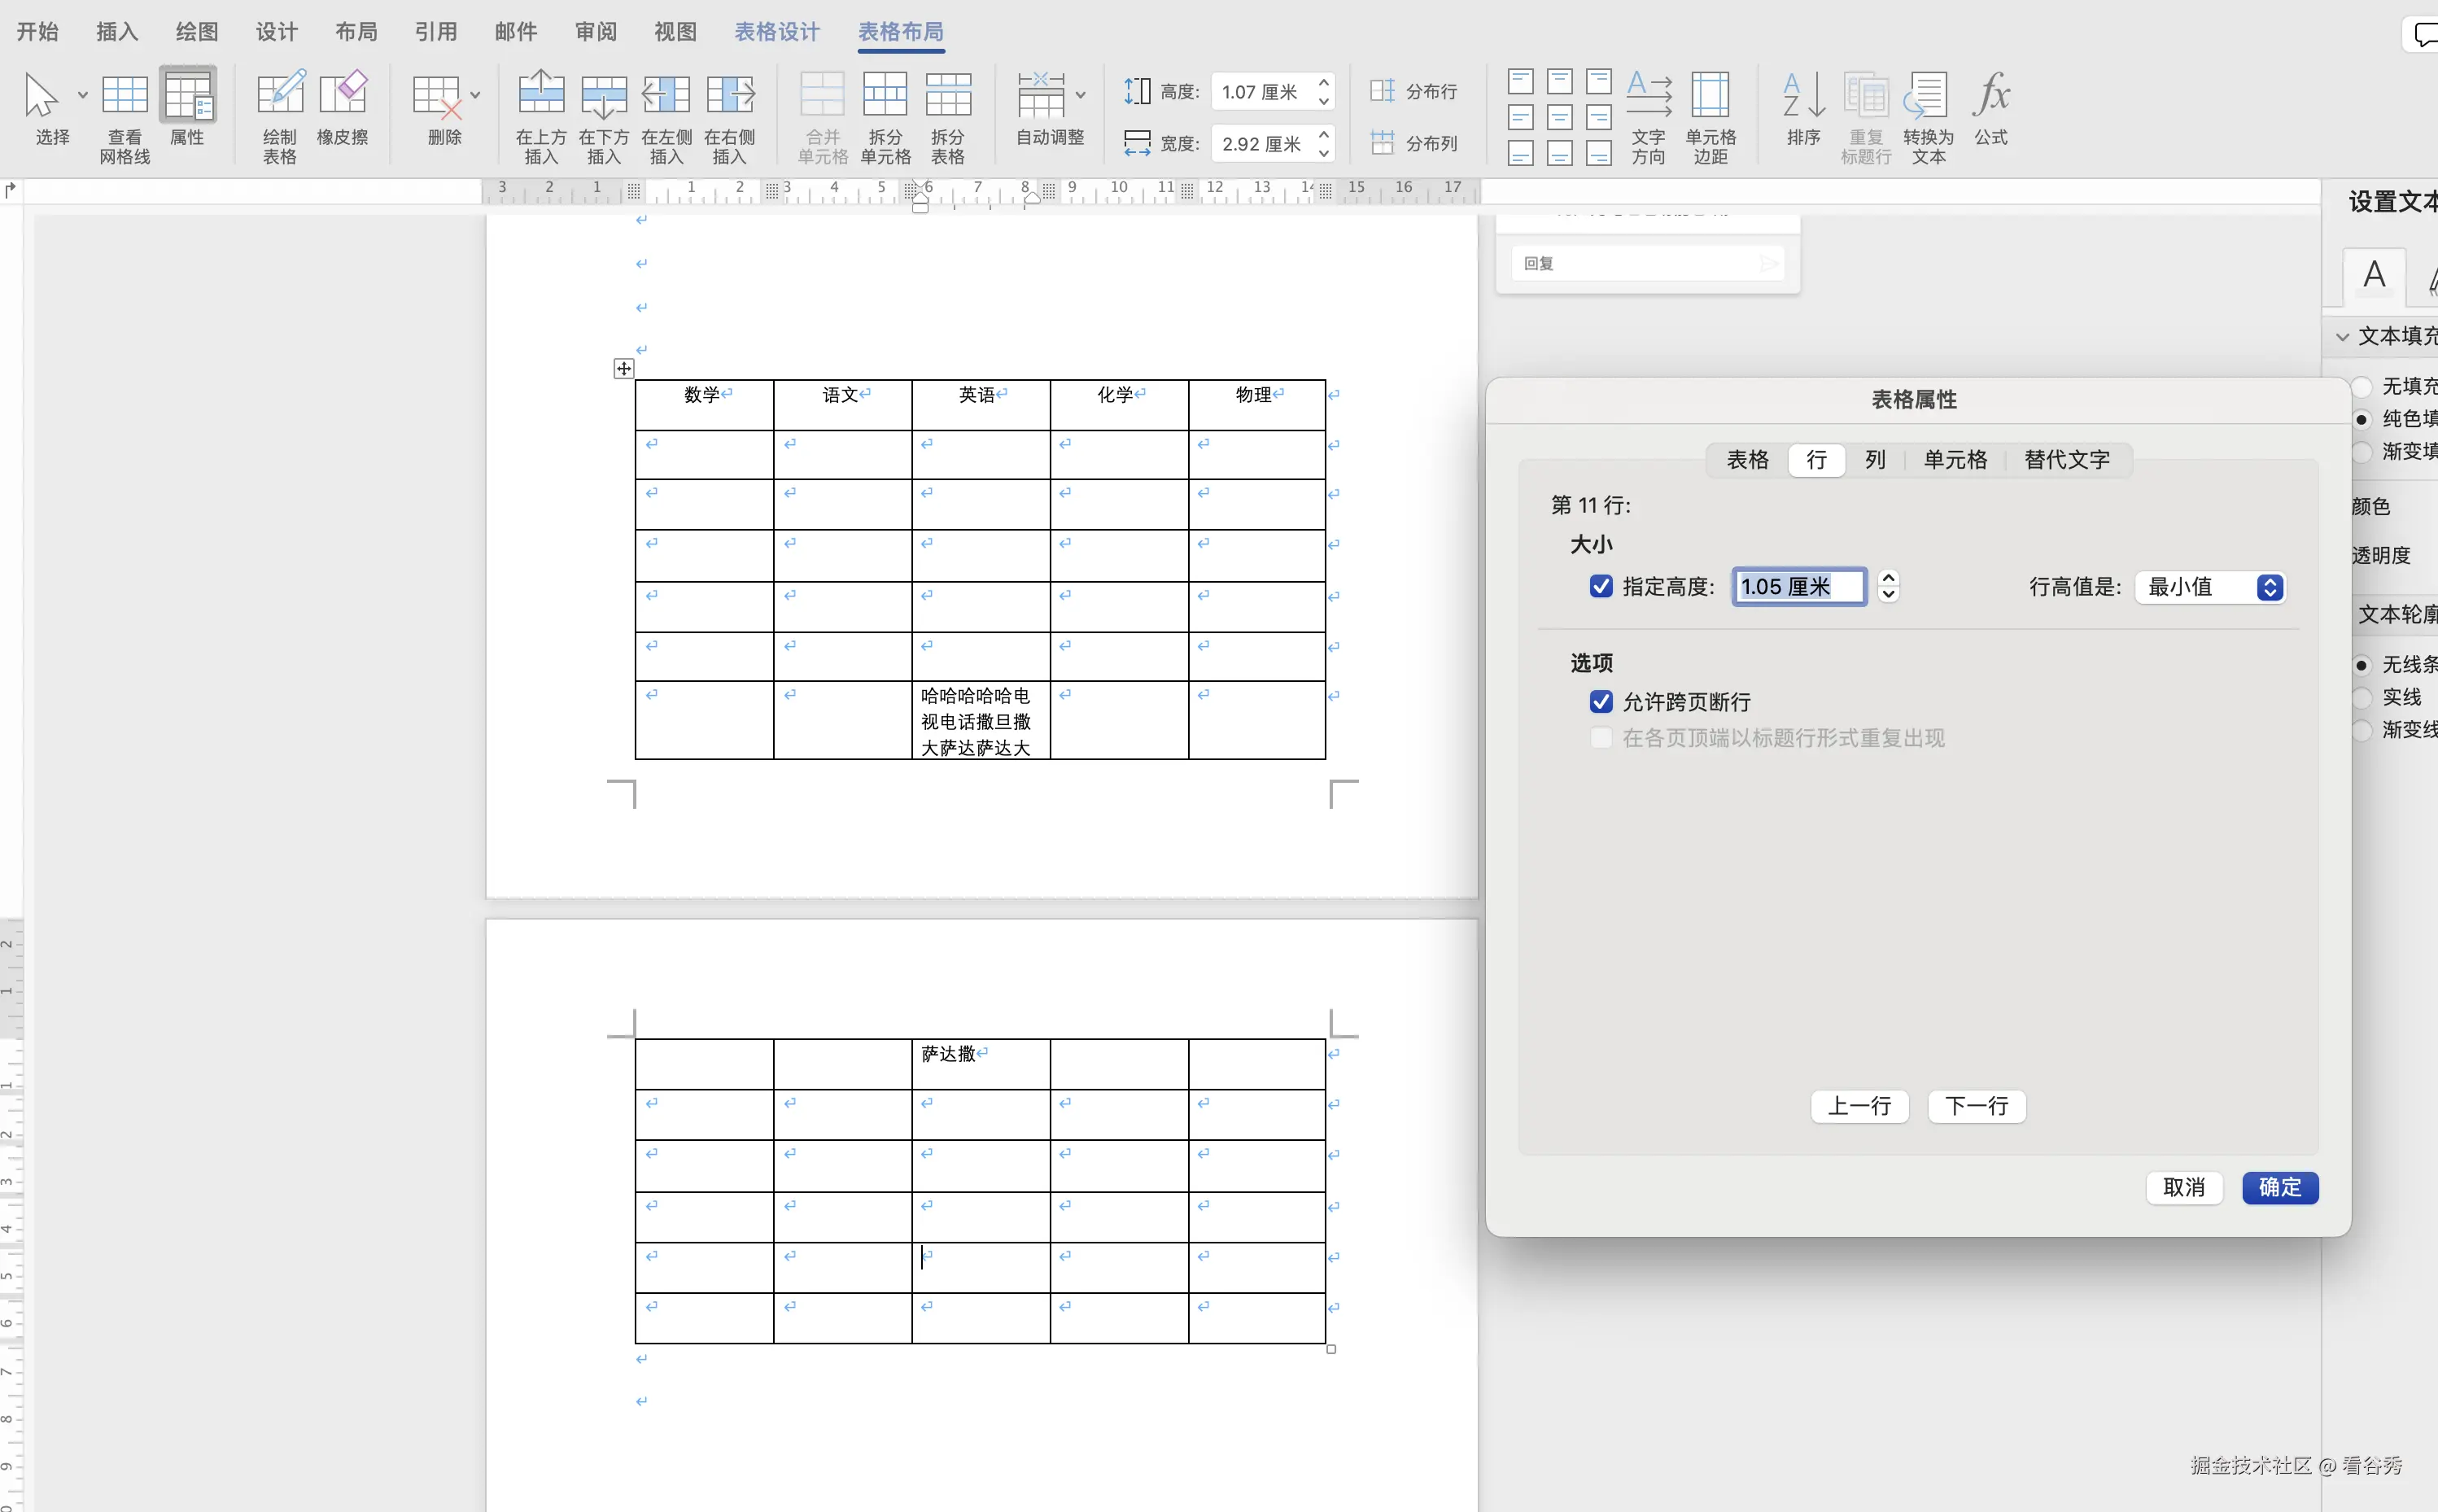This screenshot has height=1512, width=2438.
Task: Open the AutoFit (自动调整) dropdown
Action: pyautogui.click(x=1080, y=95)
